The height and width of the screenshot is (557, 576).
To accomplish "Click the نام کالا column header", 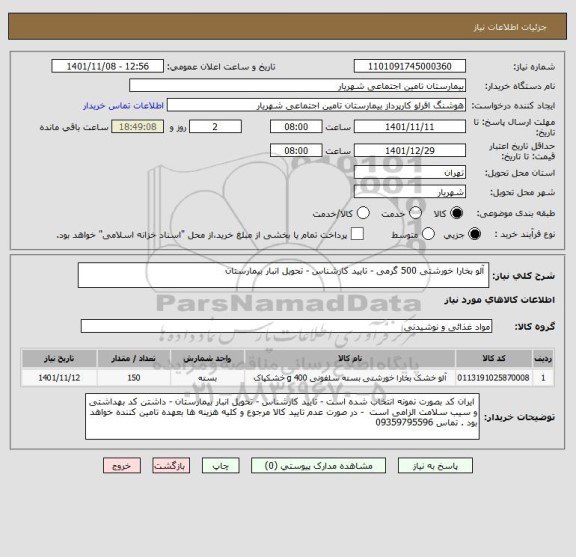I will click(350, 358).
